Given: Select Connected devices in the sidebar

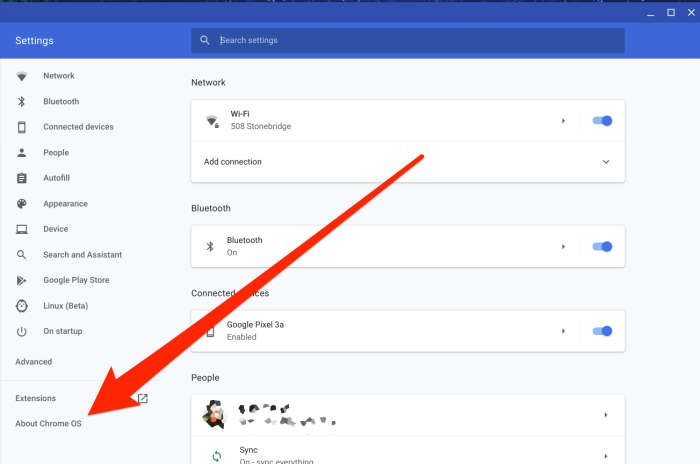Looking at the screenshot, I should click(78, 127).
